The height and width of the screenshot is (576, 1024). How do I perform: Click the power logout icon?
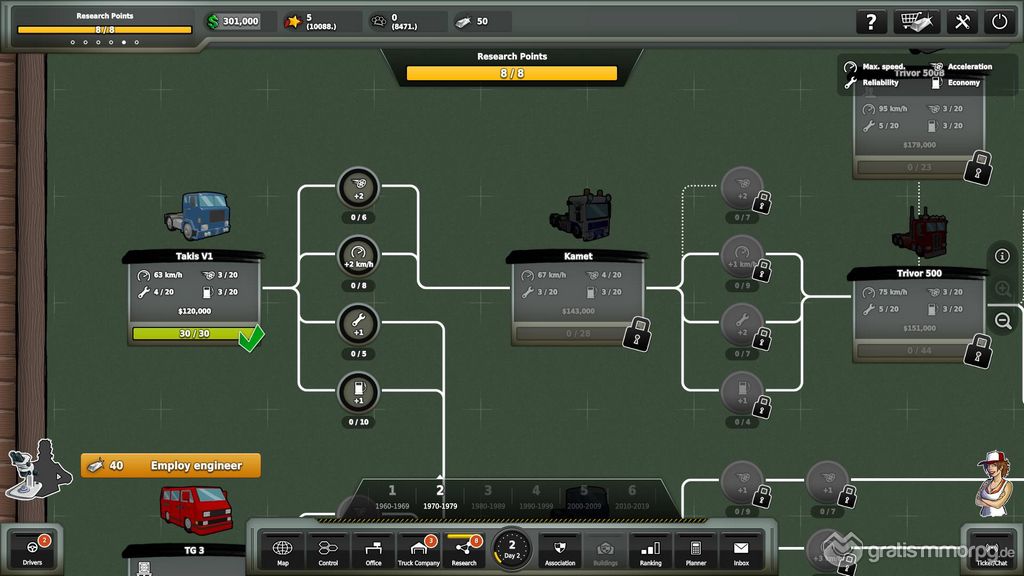pyautogui.click(x=998, y=22)
